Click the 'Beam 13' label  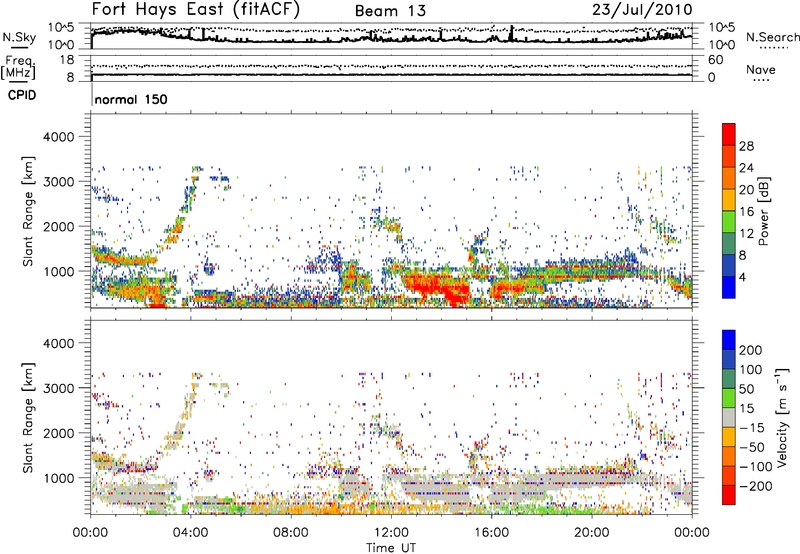390,11
